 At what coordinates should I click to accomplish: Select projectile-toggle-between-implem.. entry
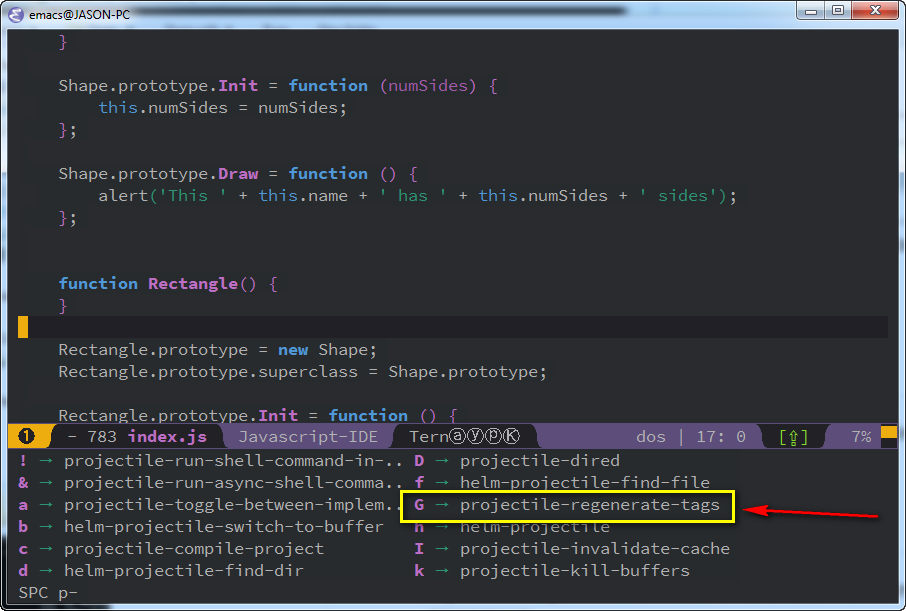(233, 505)
